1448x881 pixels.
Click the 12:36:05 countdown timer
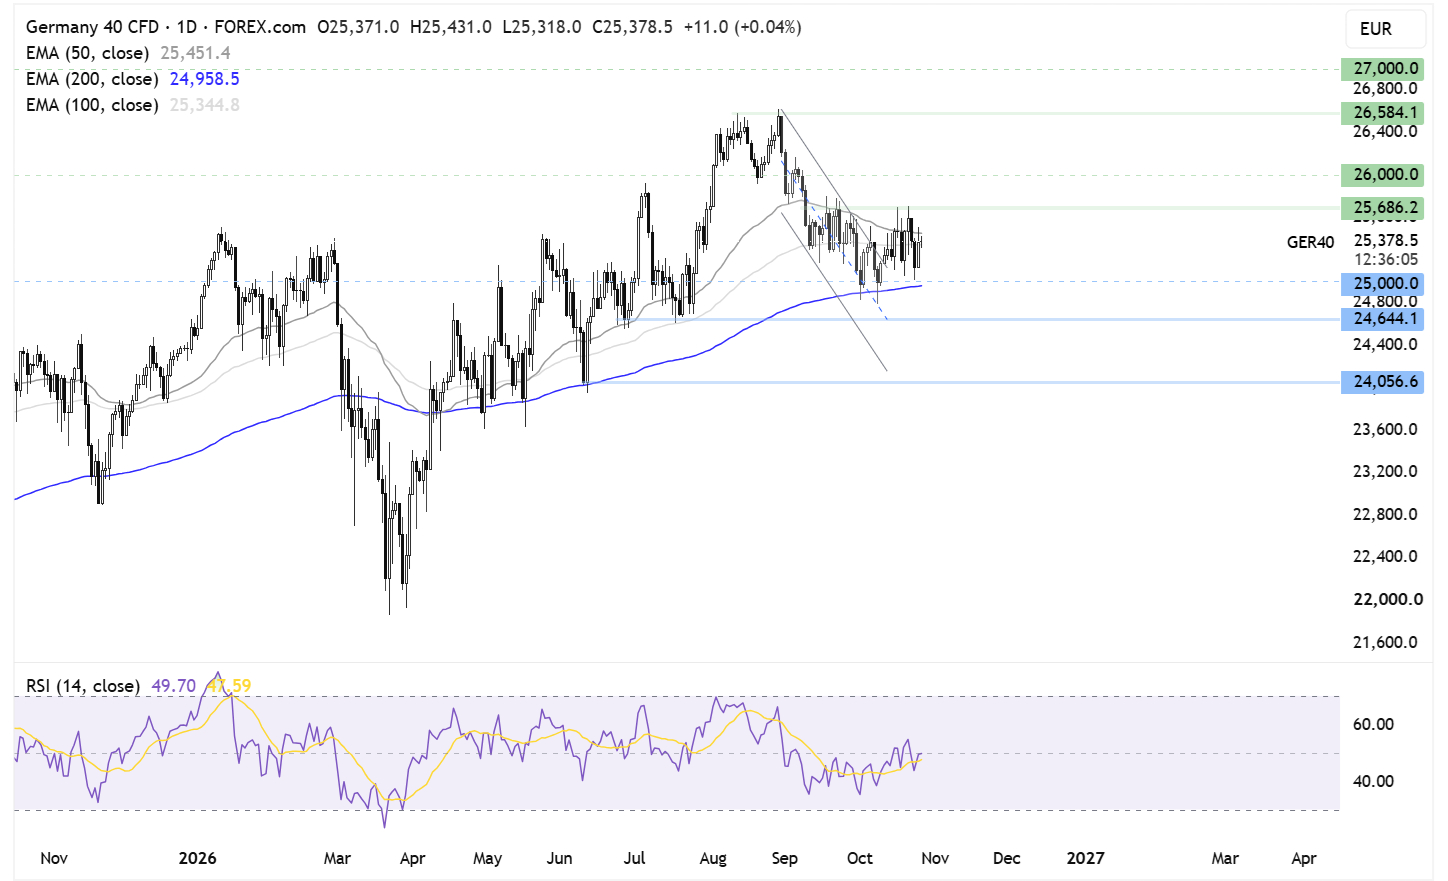pos(1385,259)
